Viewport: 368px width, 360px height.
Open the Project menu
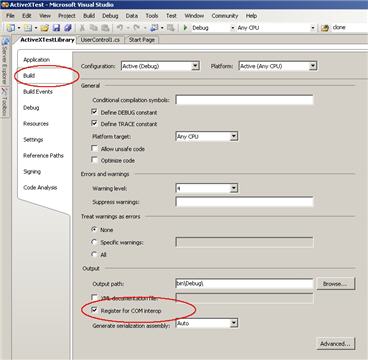pos(67,16)
